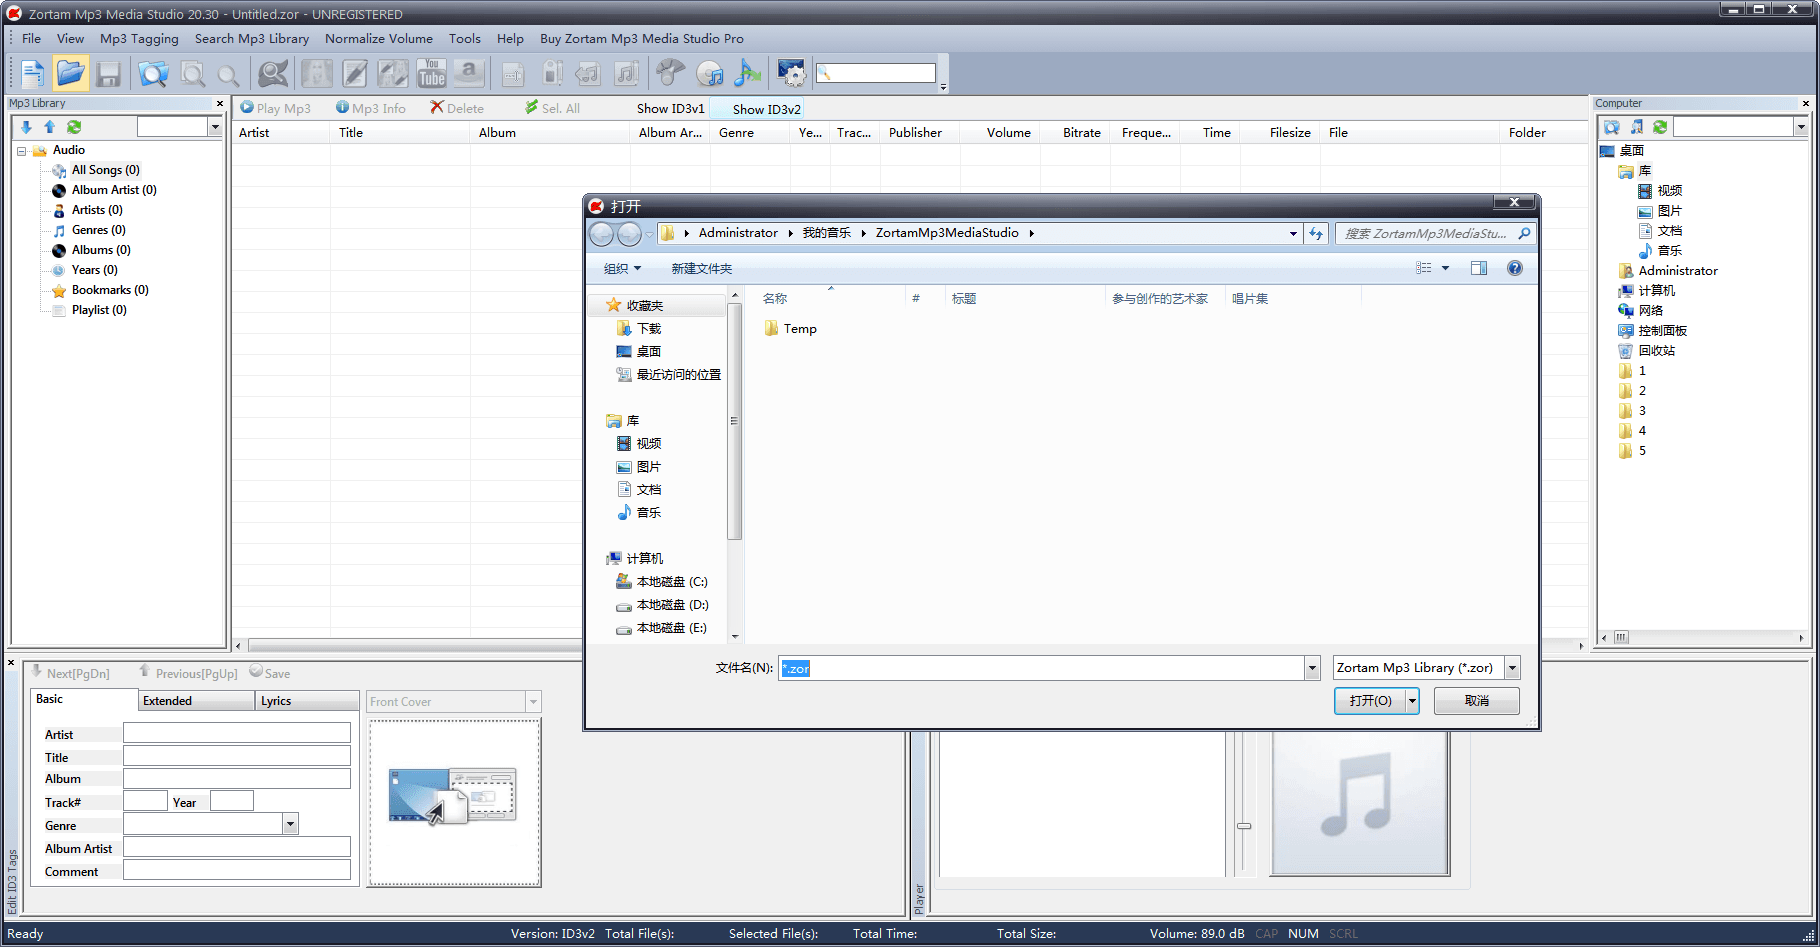Viewport: 1820px width, 947px height.
Task: Click the Artist input field in the tag editor
Action: (x=237, y=733)
